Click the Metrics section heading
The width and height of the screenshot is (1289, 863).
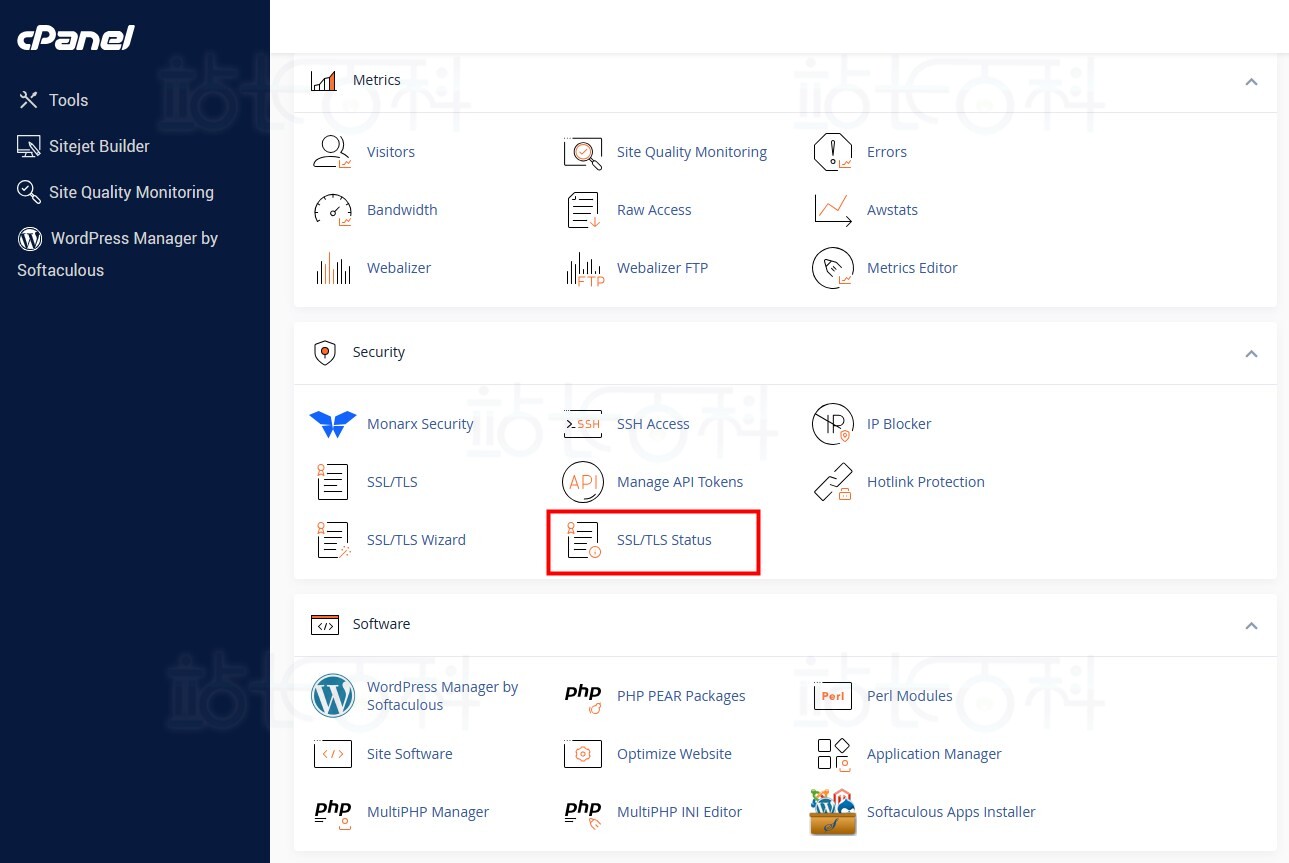[377, 80]
